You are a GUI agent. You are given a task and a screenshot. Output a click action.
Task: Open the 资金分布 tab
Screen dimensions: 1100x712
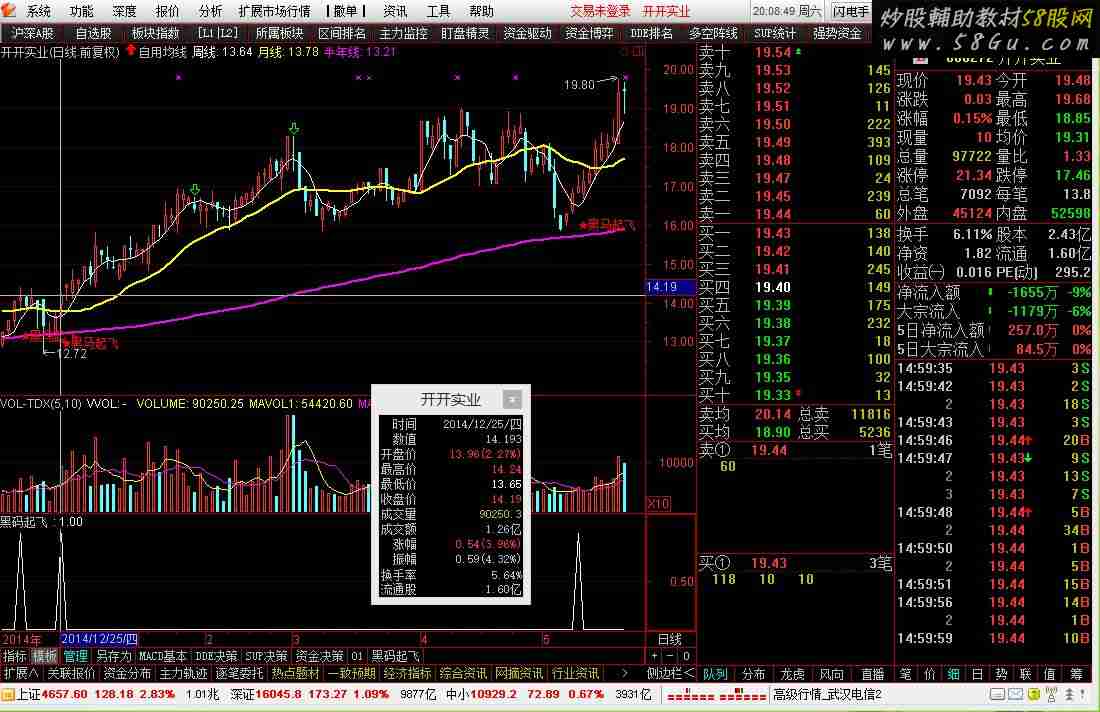pyautogui.click(x=127, y=674)
